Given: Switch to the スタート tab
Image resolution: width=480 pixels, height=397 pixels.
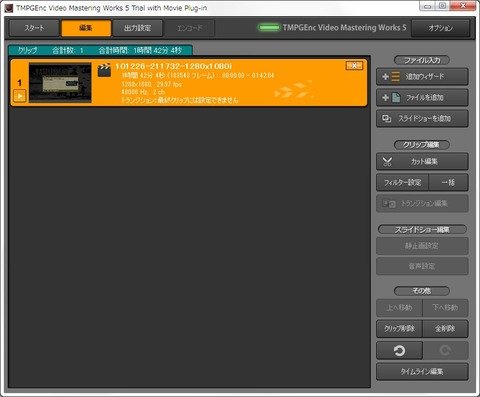Looking at the screenshot, I should [34, 28].
